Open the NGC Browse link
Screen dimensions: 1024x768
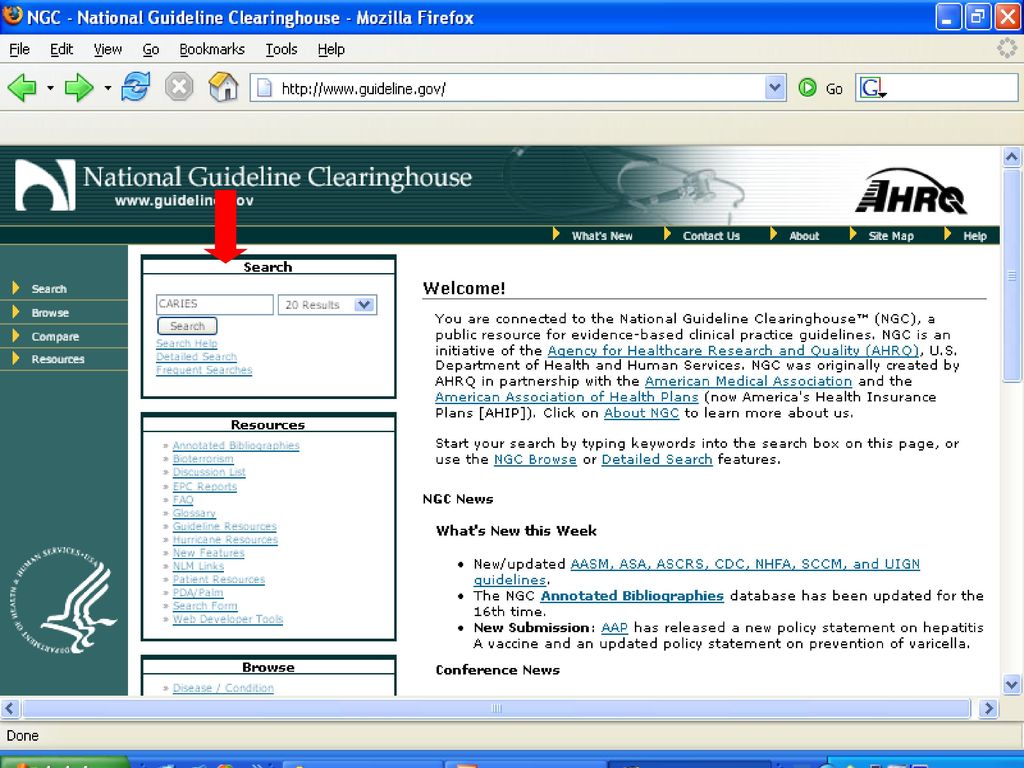click(535, 459)
